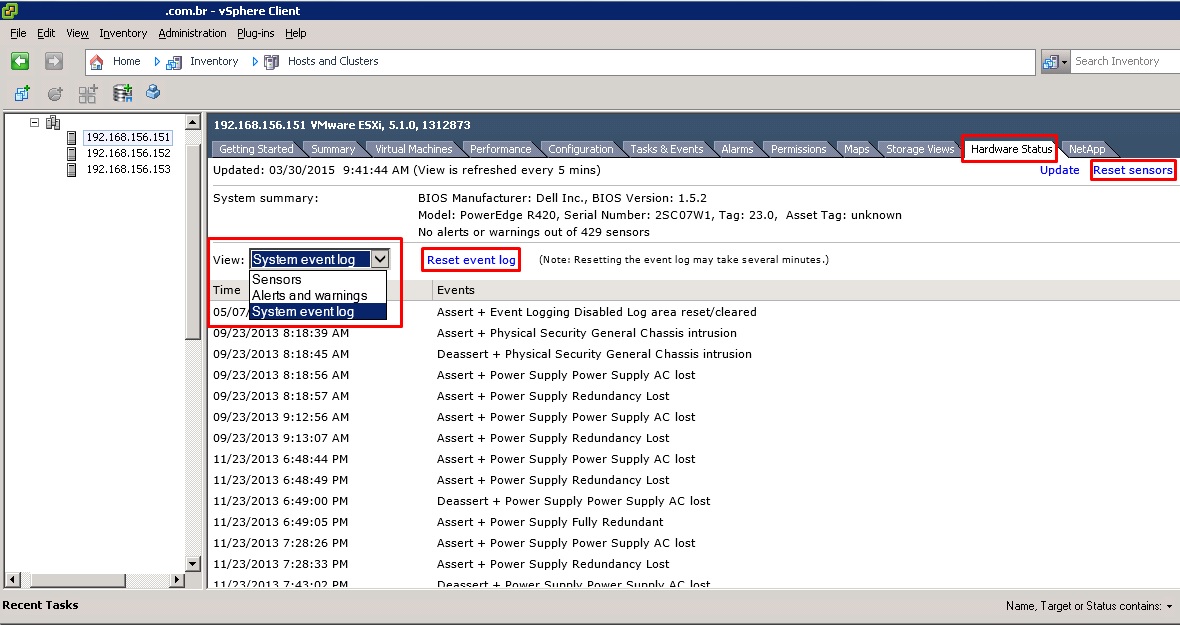Image resolution: width=1180 pixels, height=625 pixels.
Task: Switch to the Tasks & Events tab
Action: click(666, 149)
